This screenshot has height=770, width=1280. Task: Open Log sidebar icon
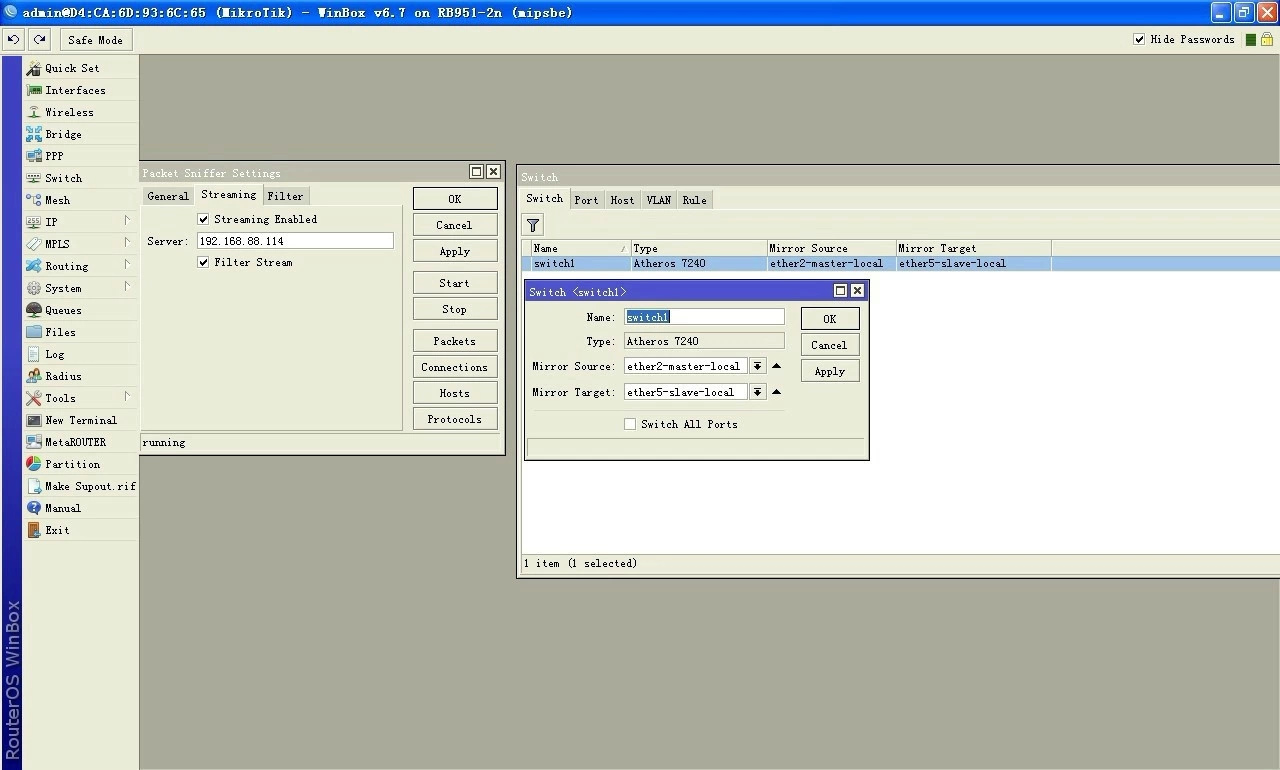(34, 354)
